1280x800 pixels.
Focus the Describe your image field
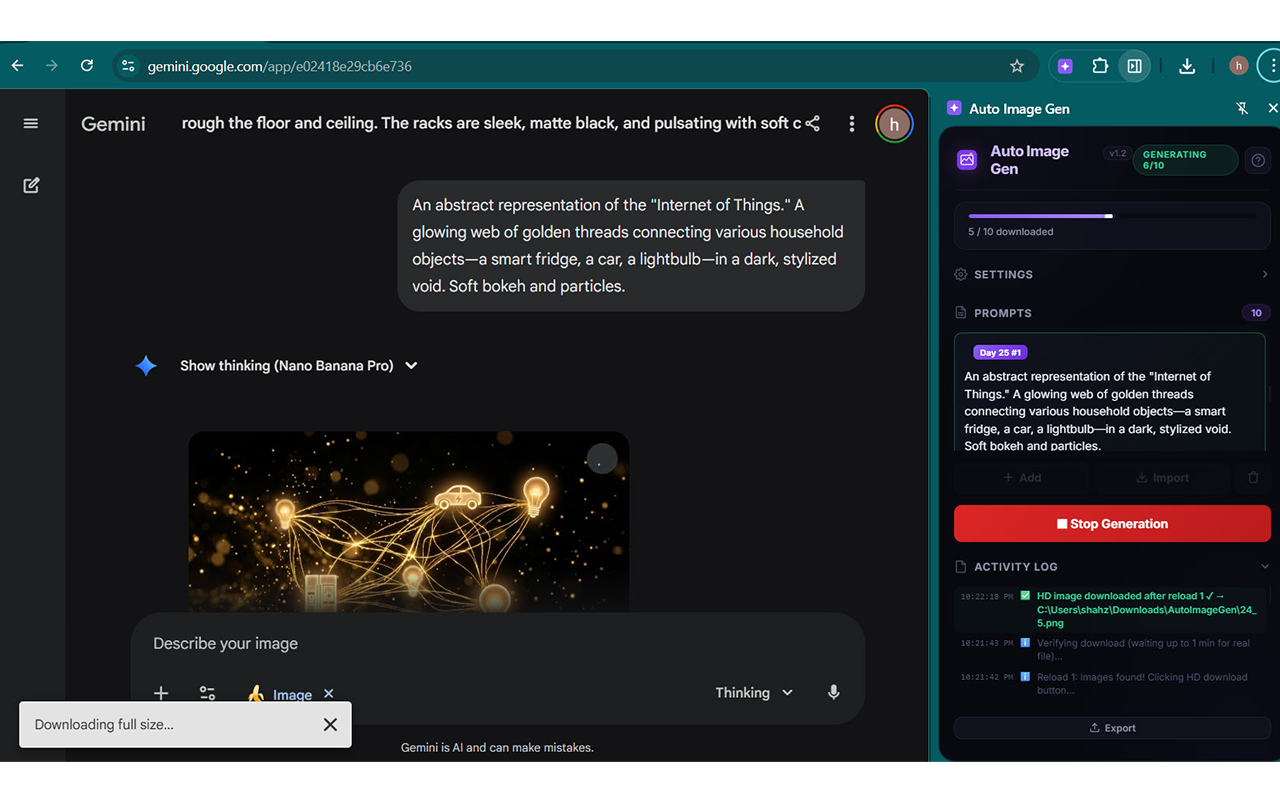pyautogui.click(x=497, y=644)
